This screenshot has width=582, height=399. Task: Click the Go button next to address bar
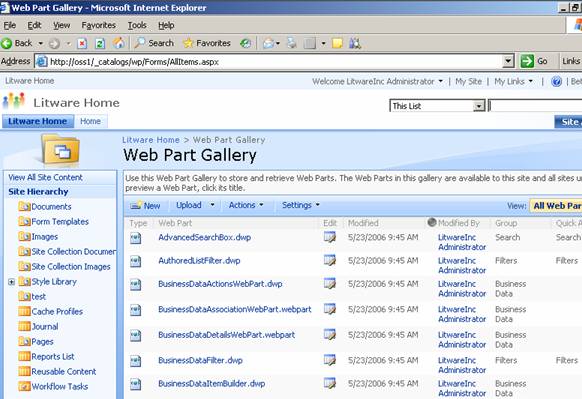coord(534,61)
